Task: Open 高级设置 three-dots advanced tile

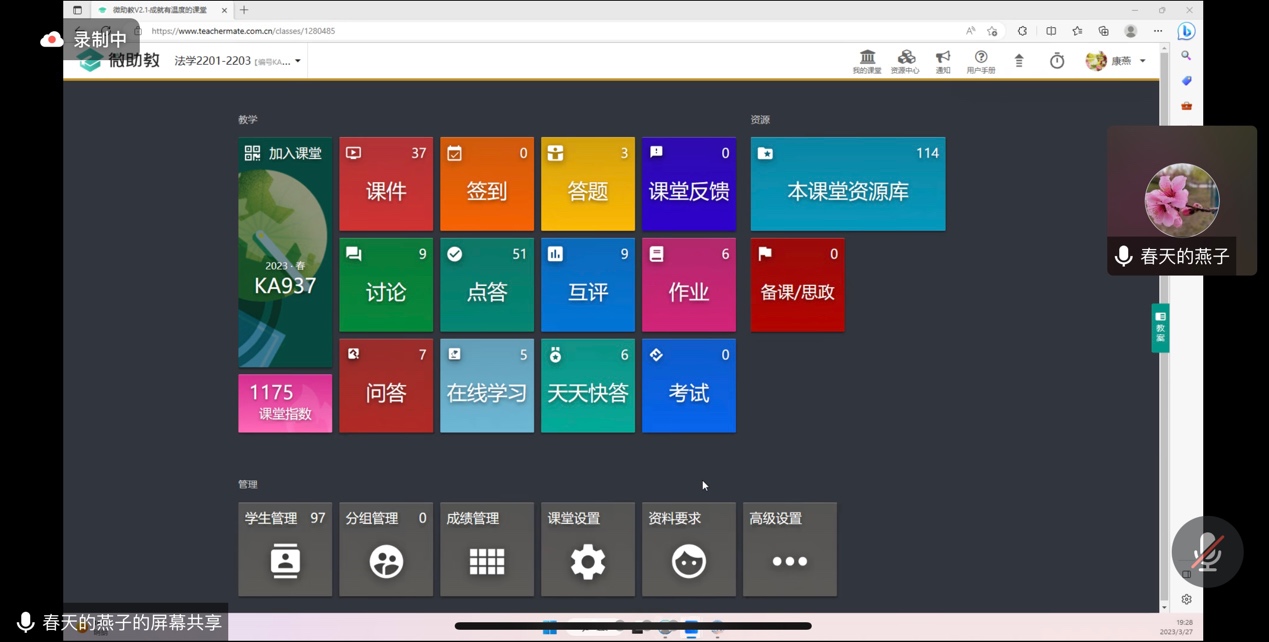Action: pos(789,549)
